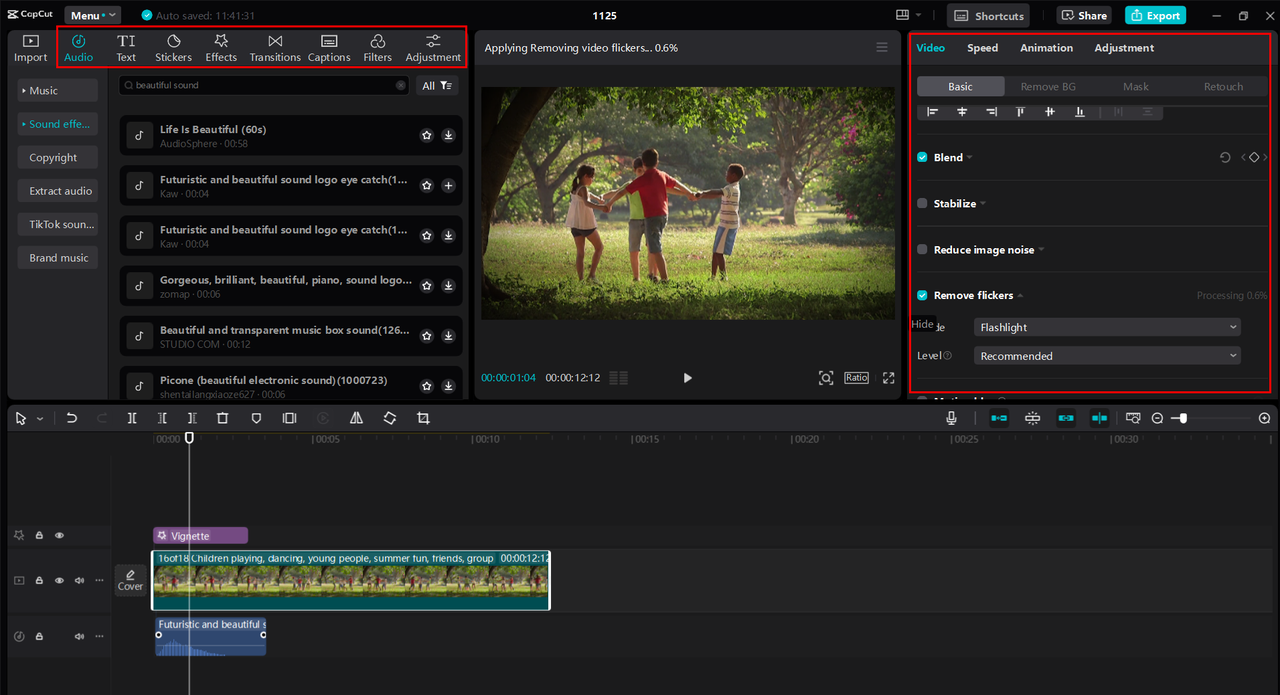Download 'Gorgeous, brilliant, beautiful, piano' sound
Screen dimensions: 1280x695
tap(448, 286)
